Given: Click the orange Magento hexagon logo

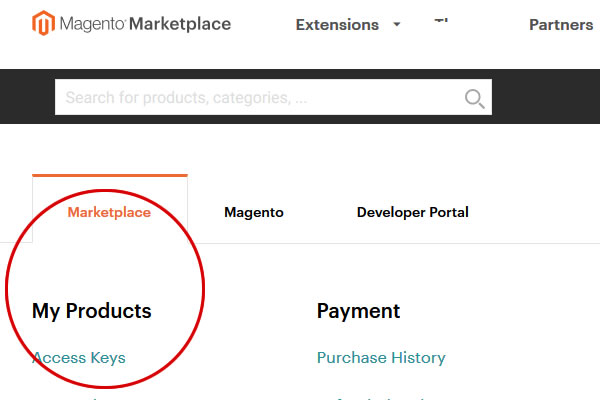Looking at the screenshot, I should pyautogui.click(x=44, y=24).
